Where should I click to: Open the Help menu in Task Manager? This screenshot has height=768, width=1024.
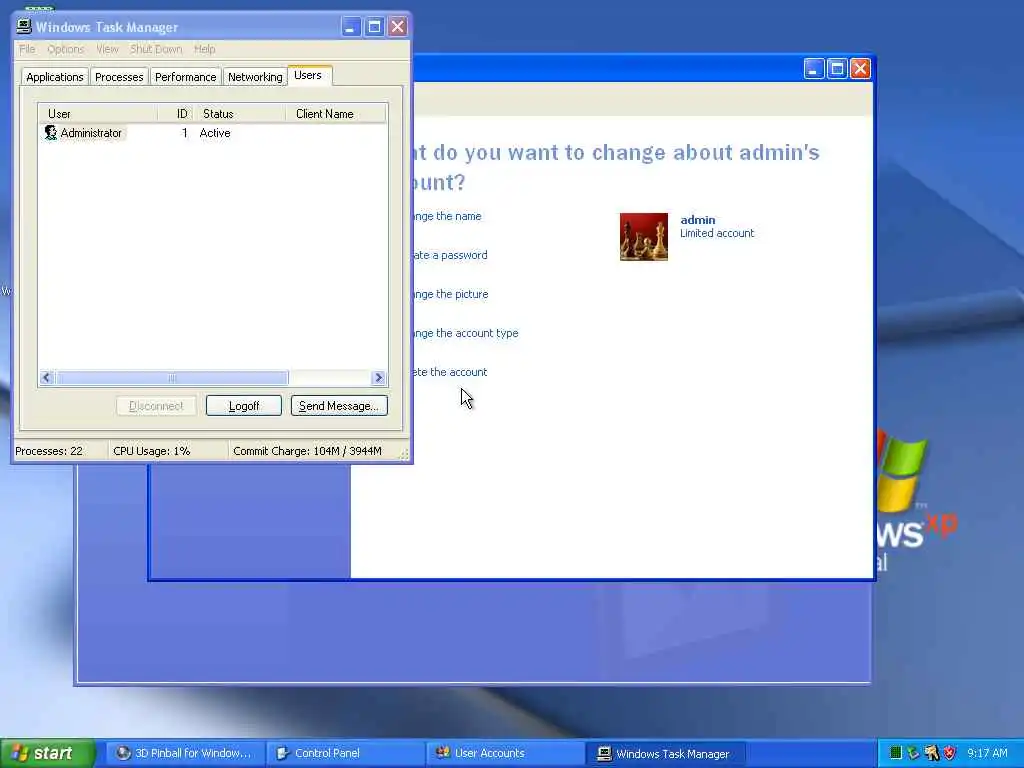pos(204,49)
